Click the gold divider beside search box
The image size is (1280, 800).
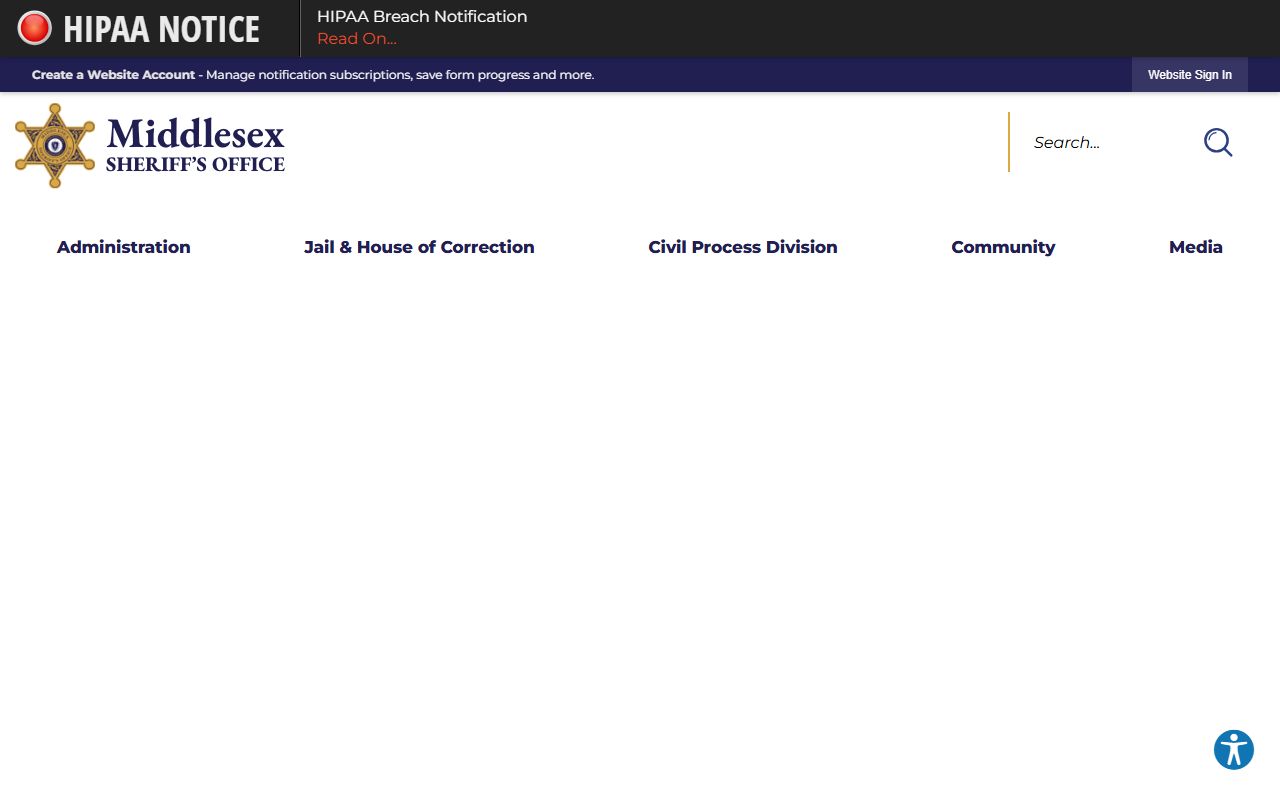pos(1009,142)
